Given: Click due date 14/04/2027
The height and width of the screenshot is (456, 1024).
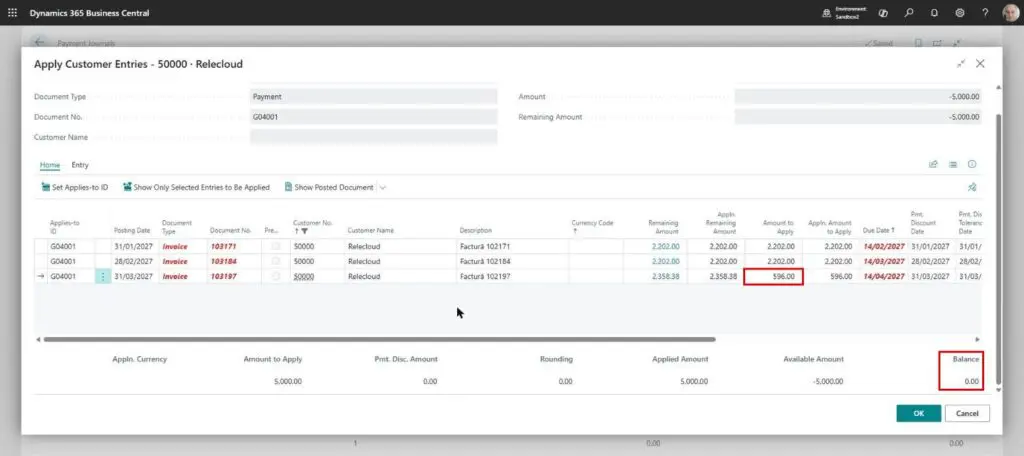Looking at the screenshot, I should [x=884, y=276].
